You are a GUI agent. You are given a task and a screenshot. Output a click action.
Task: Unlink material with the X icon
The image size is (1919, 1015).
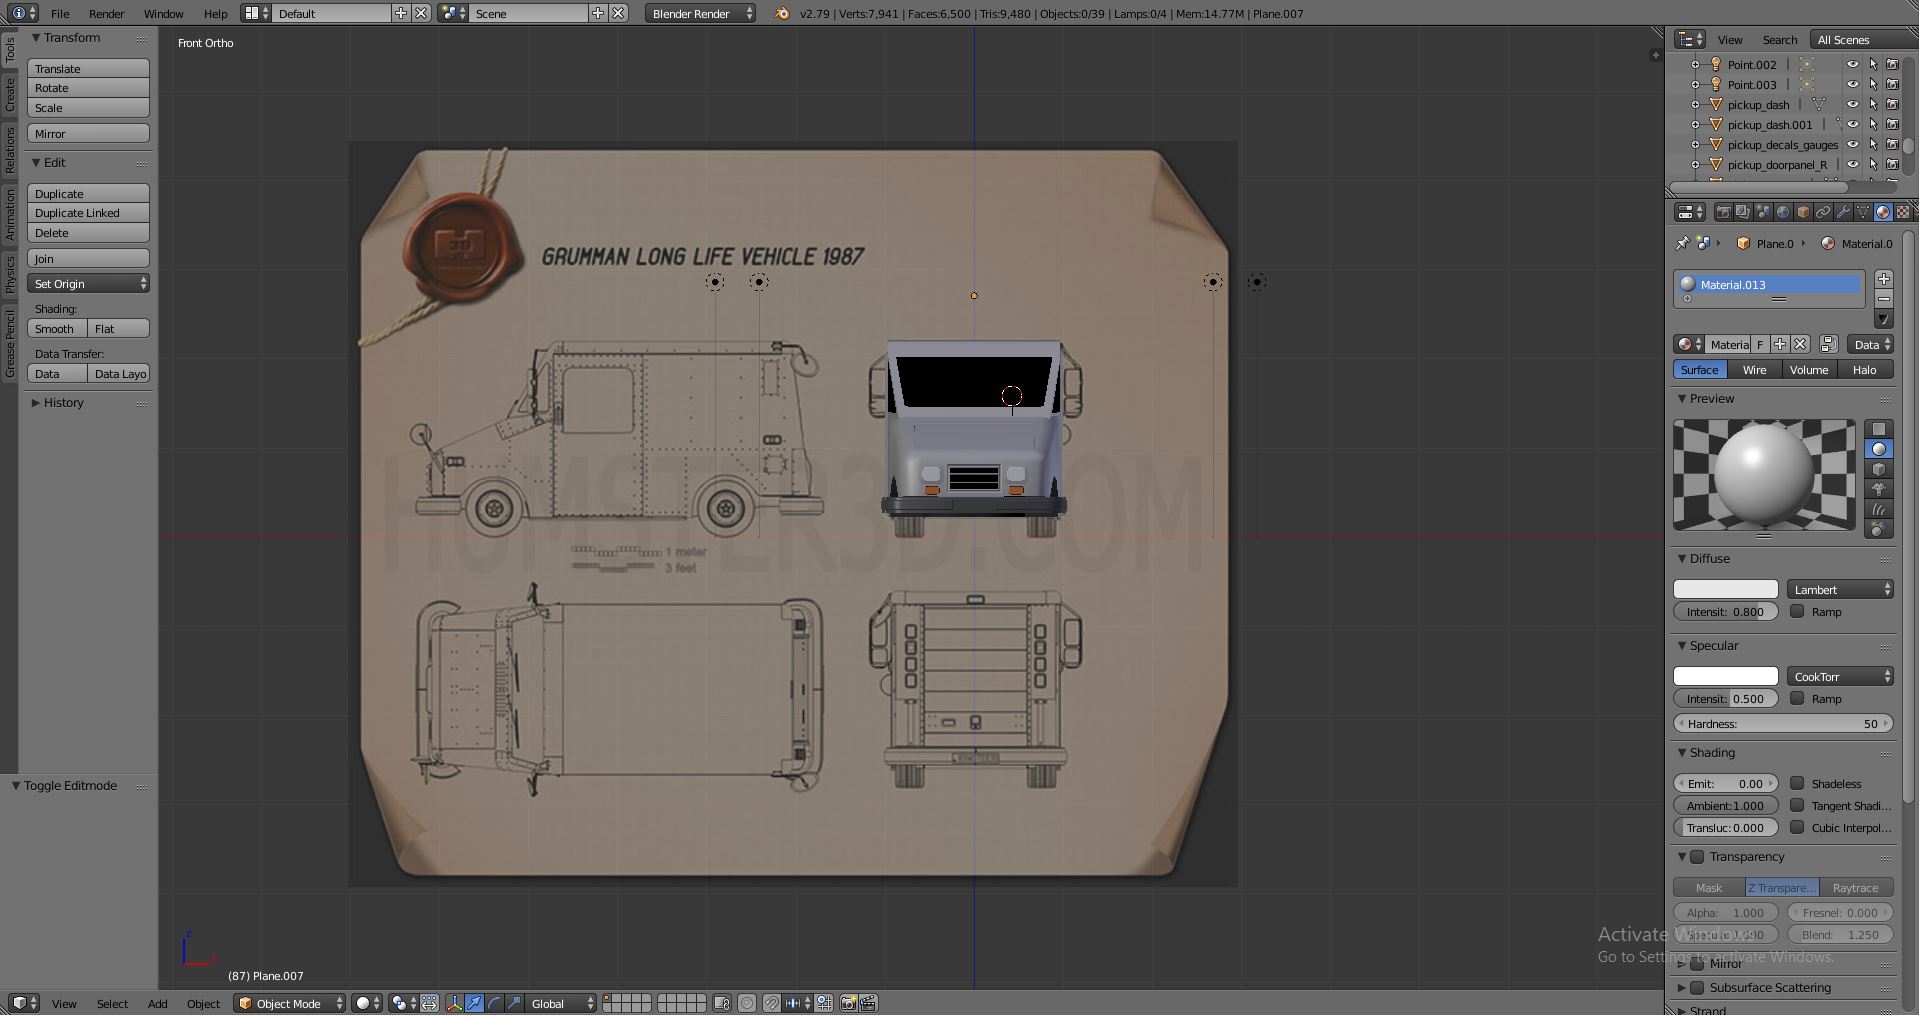[x=1800, y=344]
